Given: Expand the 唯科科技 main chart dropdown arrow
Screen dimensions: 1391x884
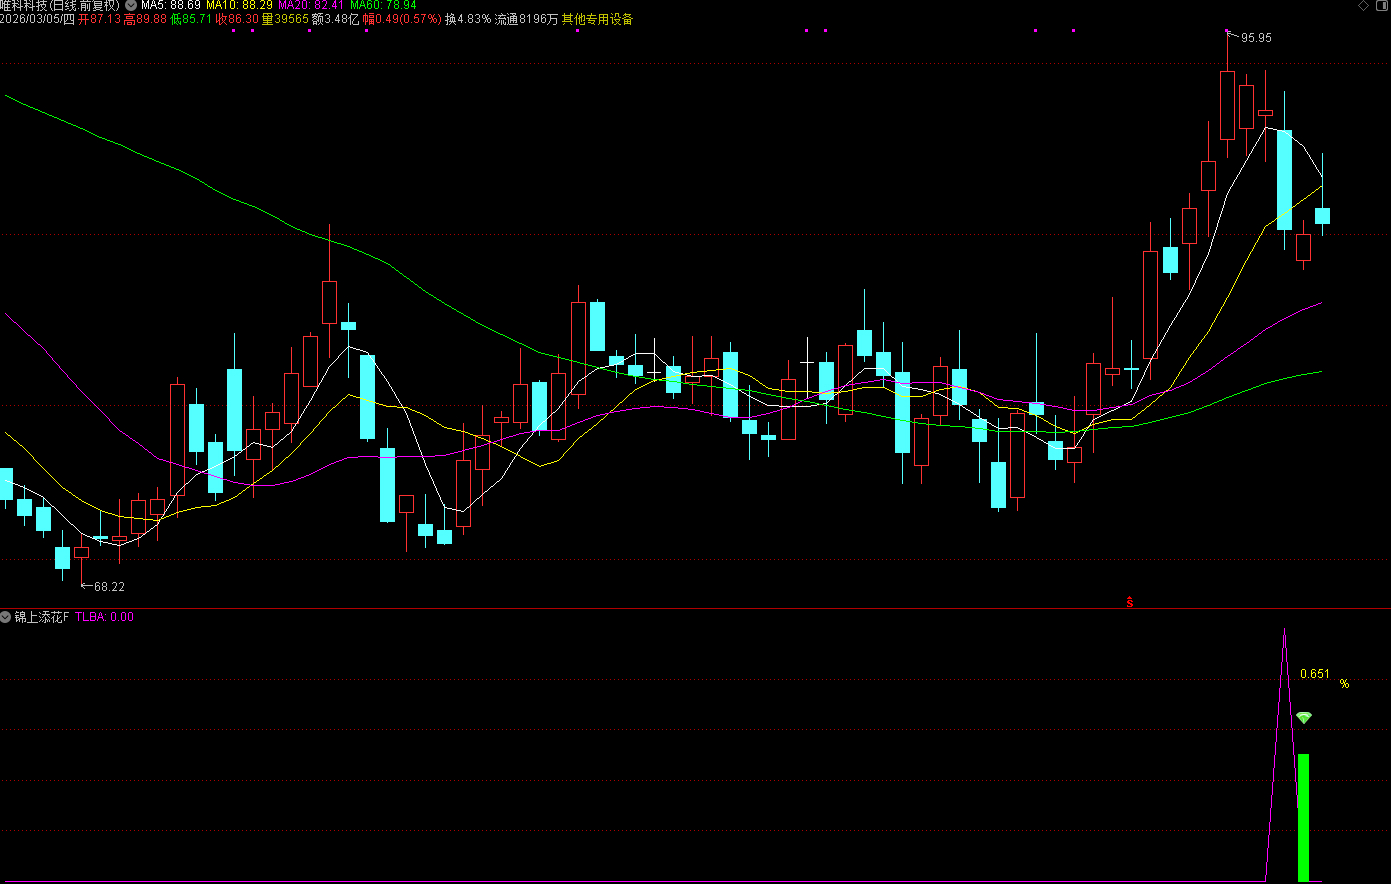Looking at the screenshot, I should click(x=131, y=6).
